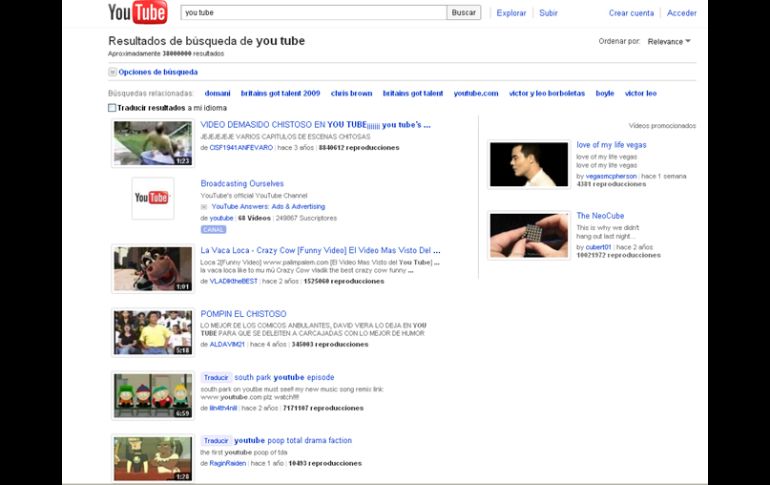This screenshot has width=770, height=485.
Task: Click Traducir badge beside south park result
Action: 215,378
